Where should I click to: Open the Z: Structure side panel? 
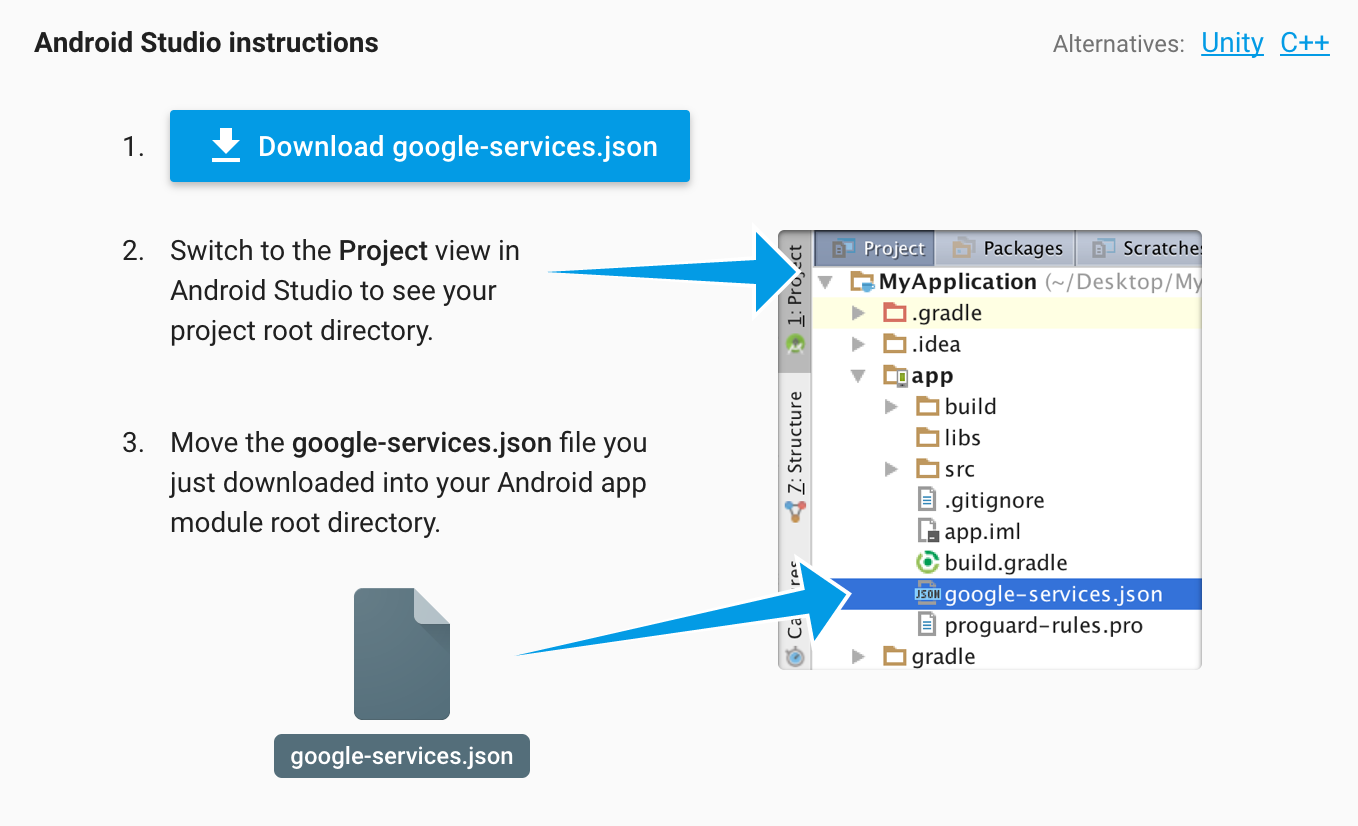(795, 446)
